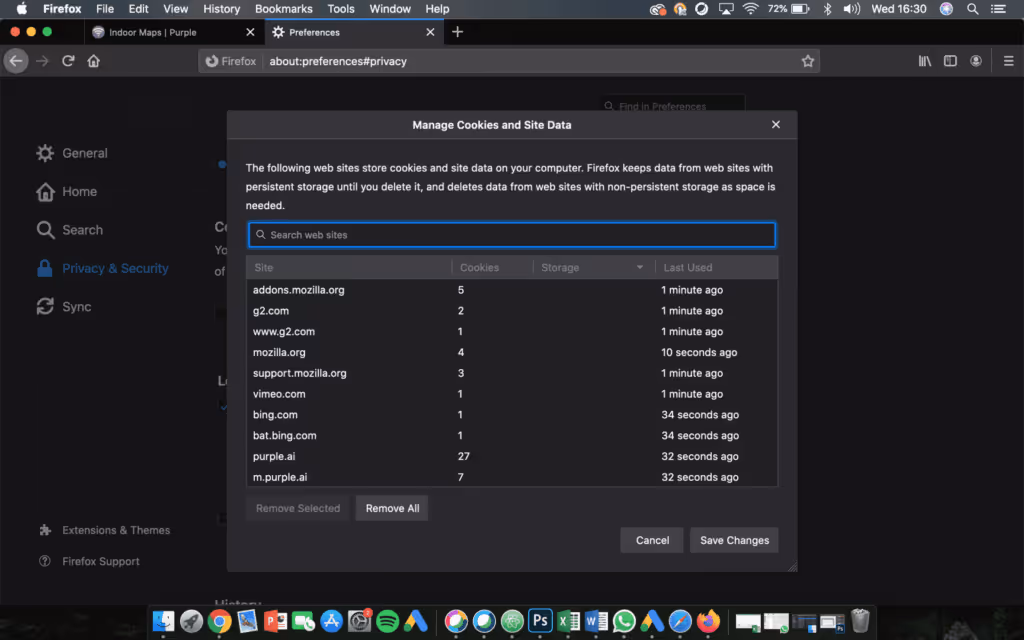Image resolution: width=1024 pixels, height=640 pixels.
Task: Close the Indoor Maps | Purple tab
Action: (x=250, y=32)
